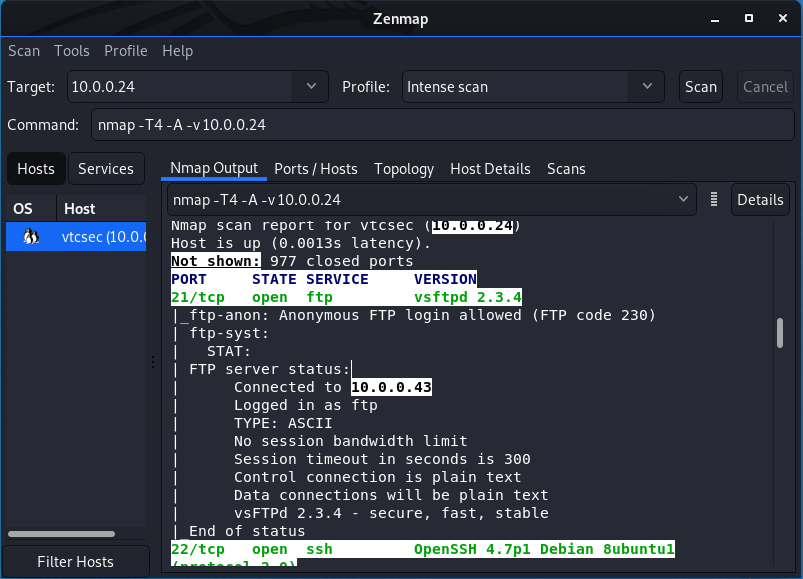Select the vtcsec host row
Screen dimensions: 803x579
coord(76,237)
